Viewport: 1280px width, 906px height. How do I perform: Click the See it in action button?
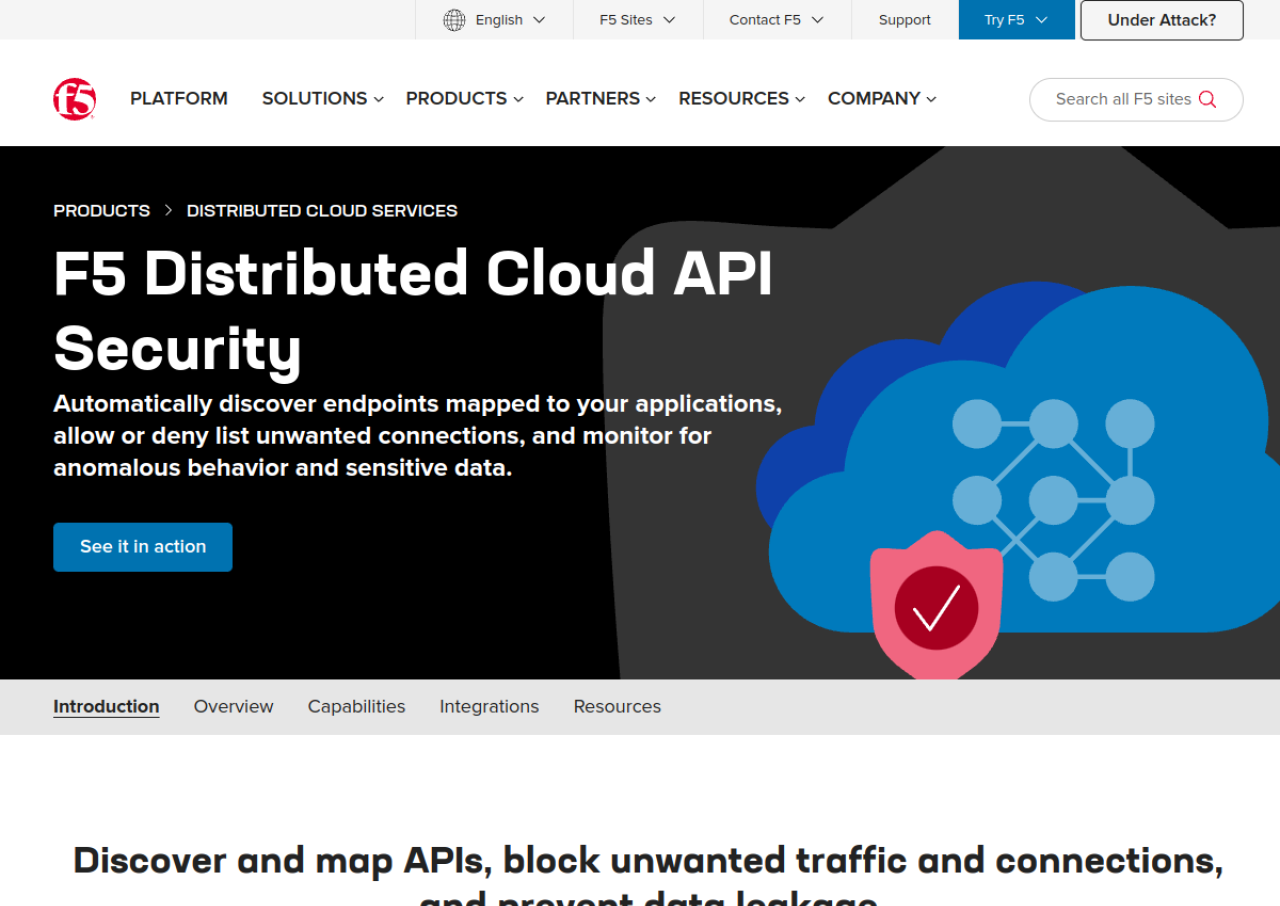(143, 547)
